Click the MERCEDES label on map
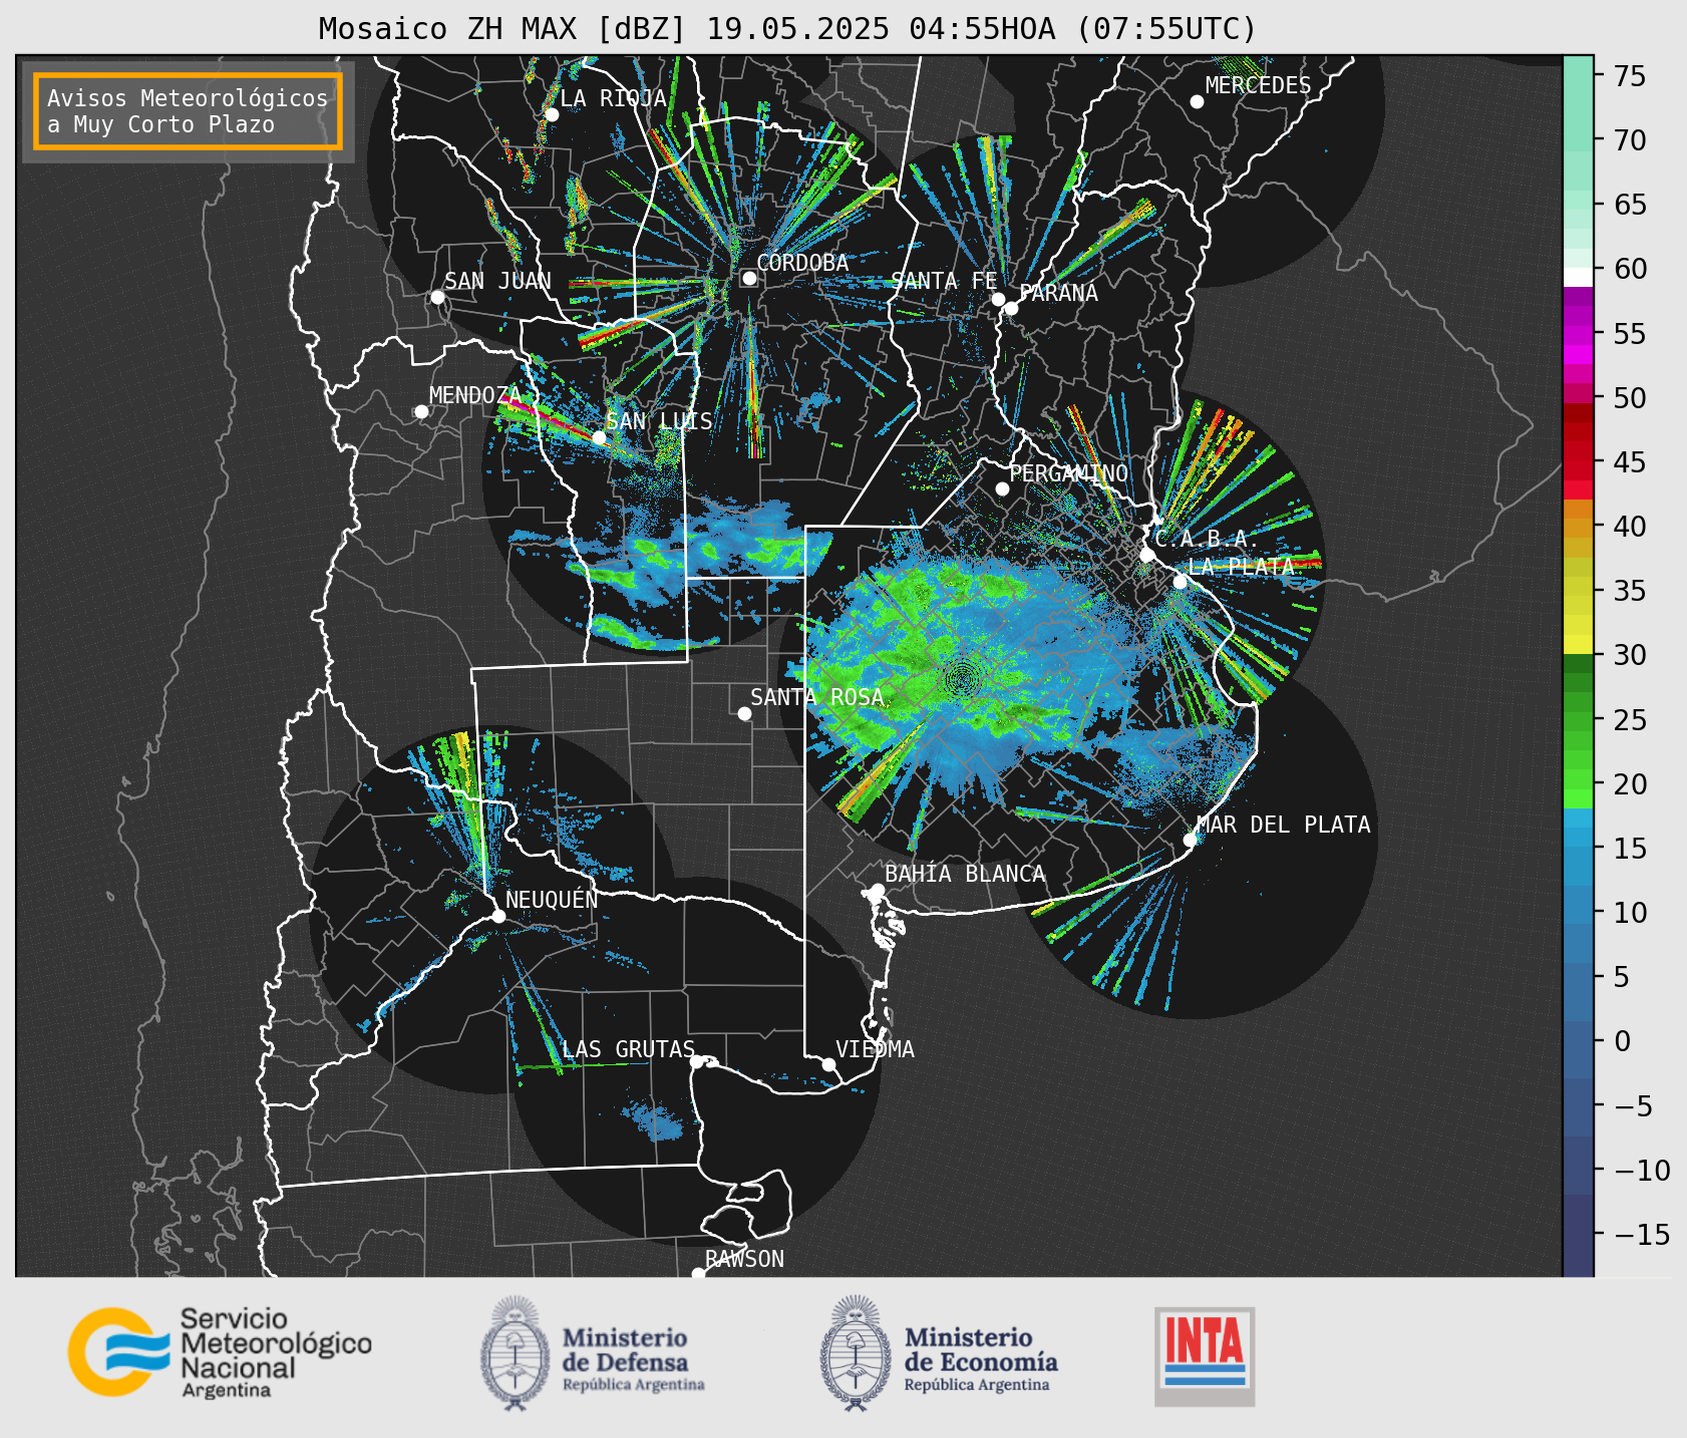Viewport: 1687px width, 1438px height. pyautogui.click(x=1258, y=86)
